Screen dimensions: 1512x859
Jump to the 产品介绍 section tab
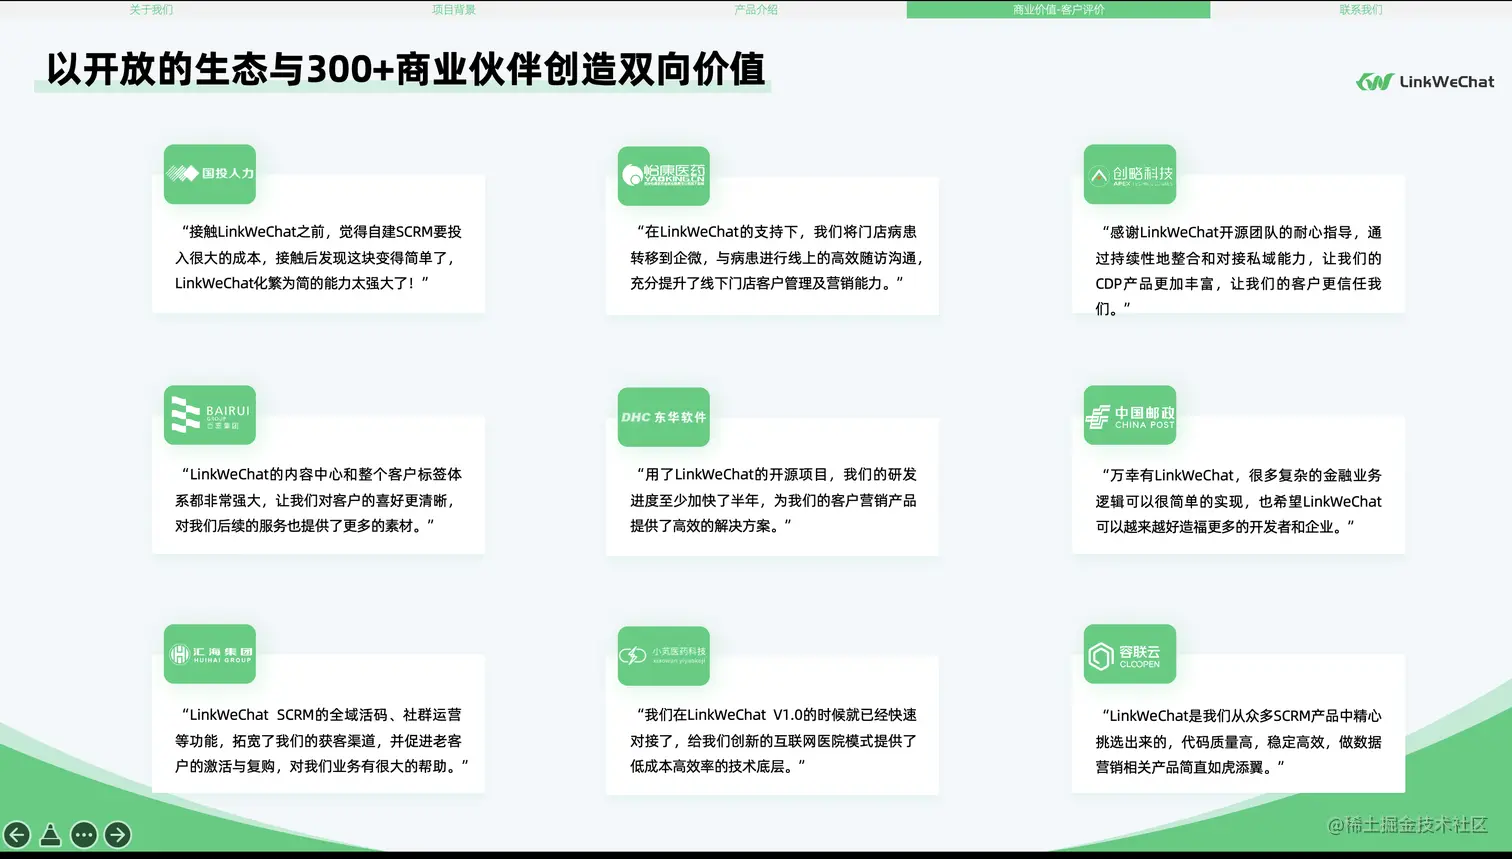coord(756,9)
